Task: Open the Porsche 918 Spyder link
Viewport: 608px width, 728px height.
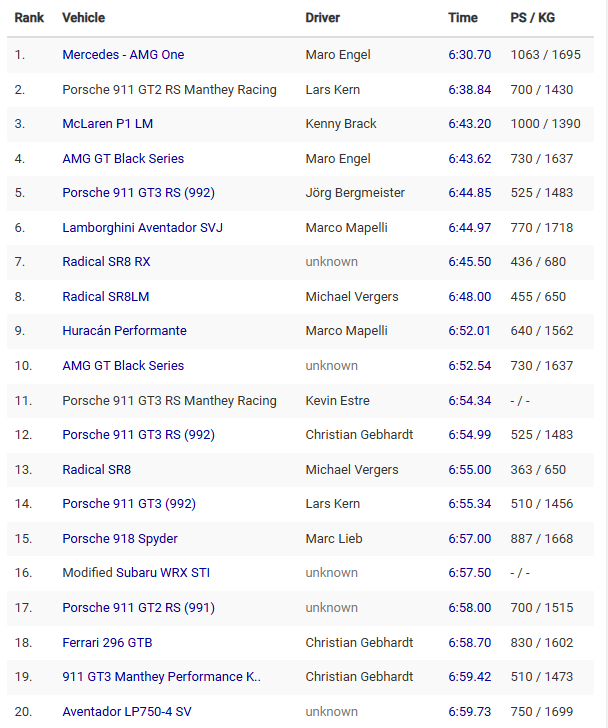Action: 120,539
